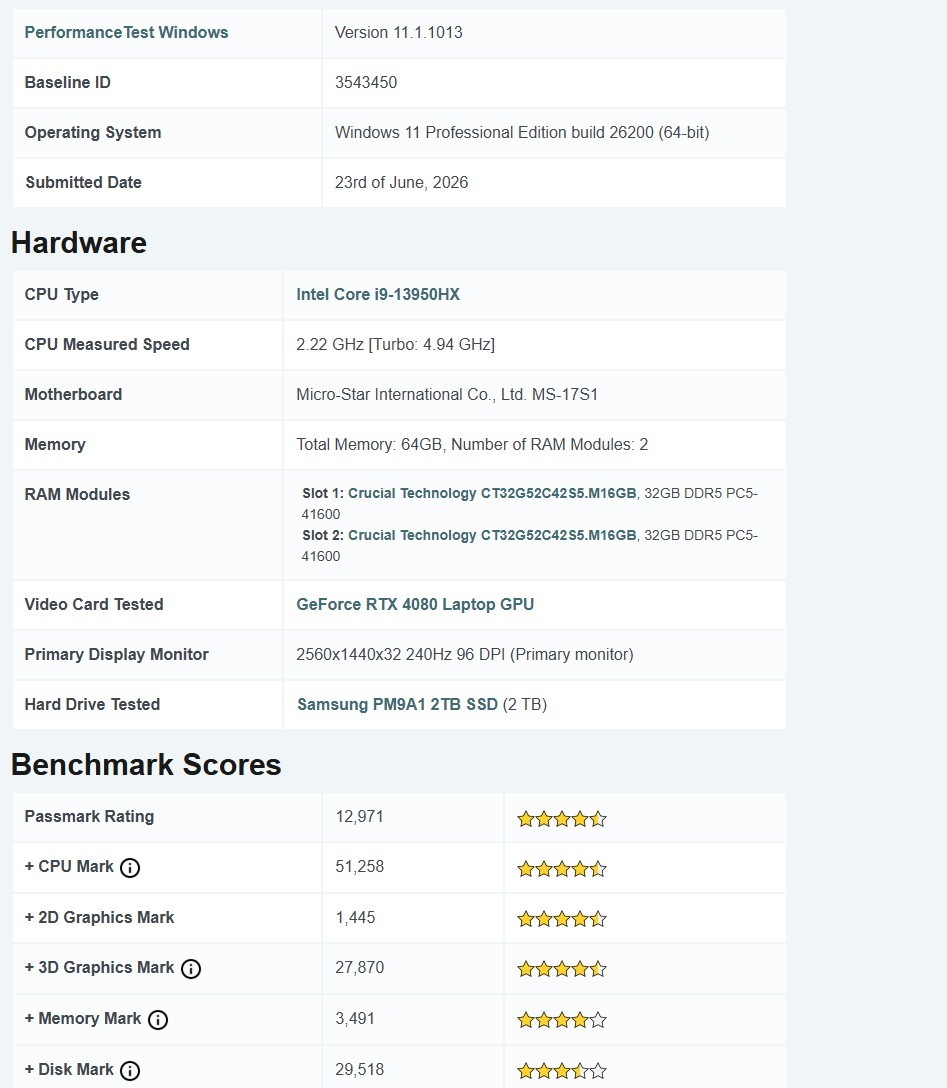Click the 3D Graphics score '27,870'
The image size is (947, 1088).
pos(359,967)
